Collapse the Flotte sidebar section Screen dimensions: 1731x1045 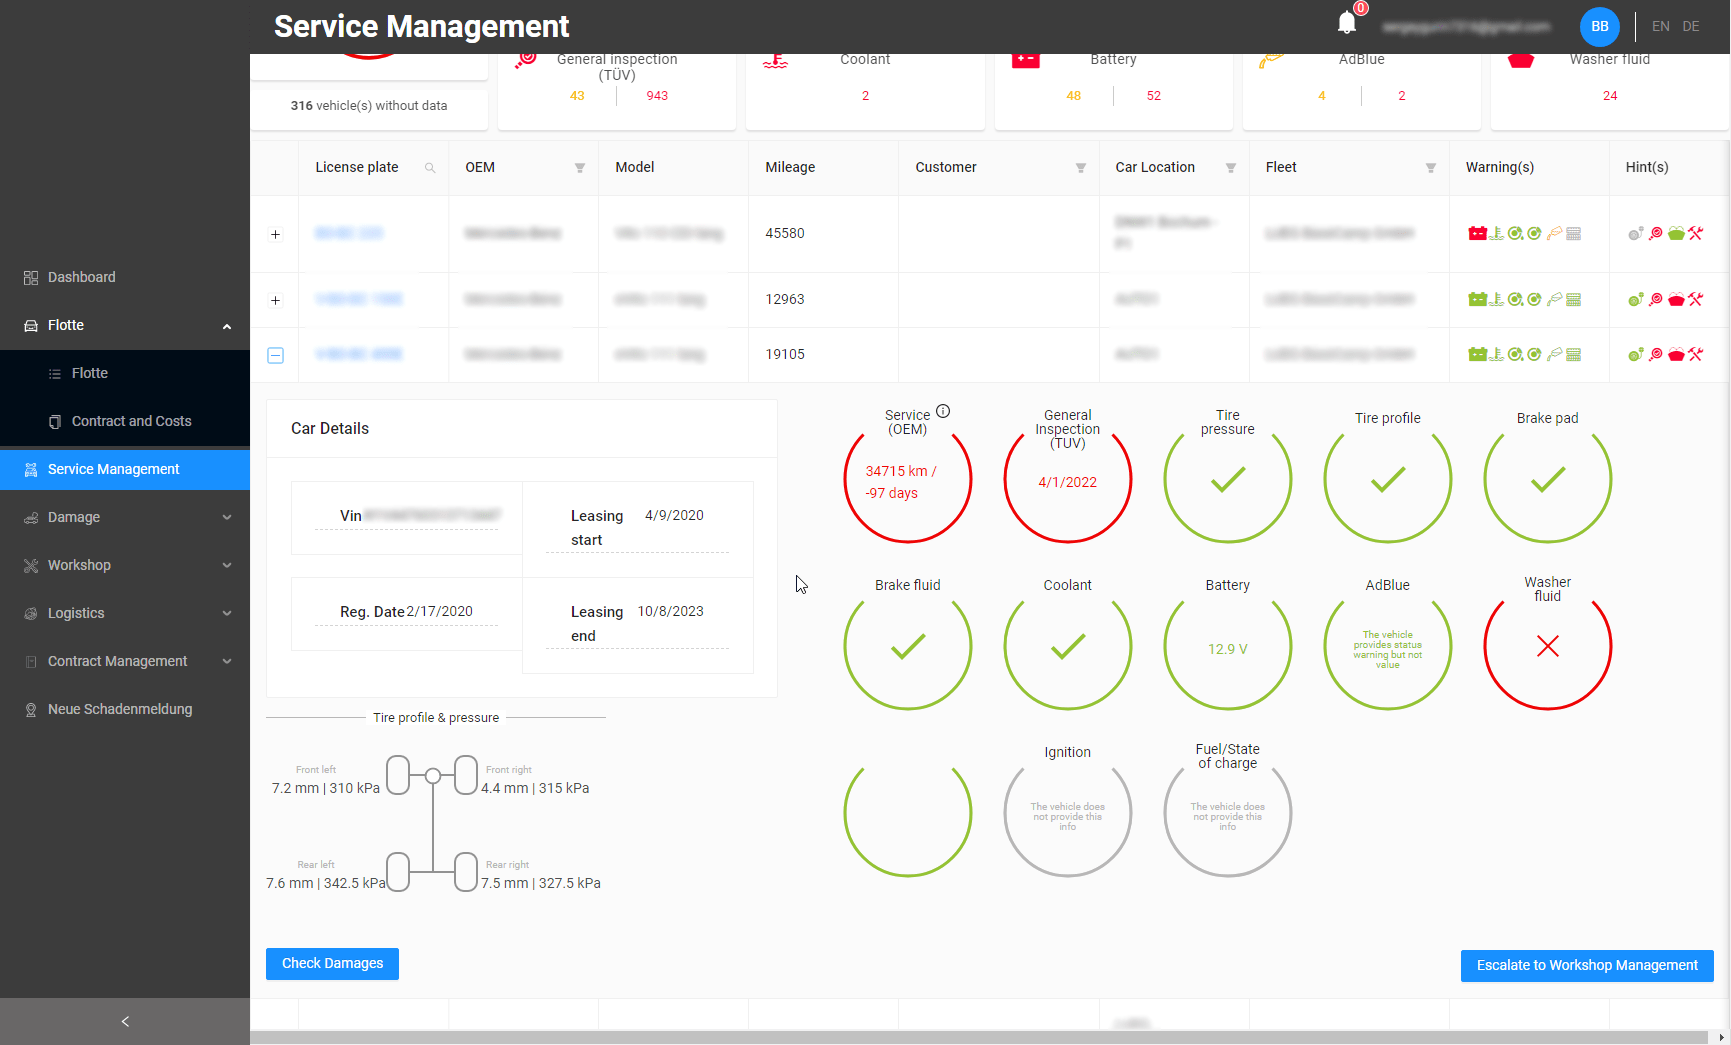[226, 325]
